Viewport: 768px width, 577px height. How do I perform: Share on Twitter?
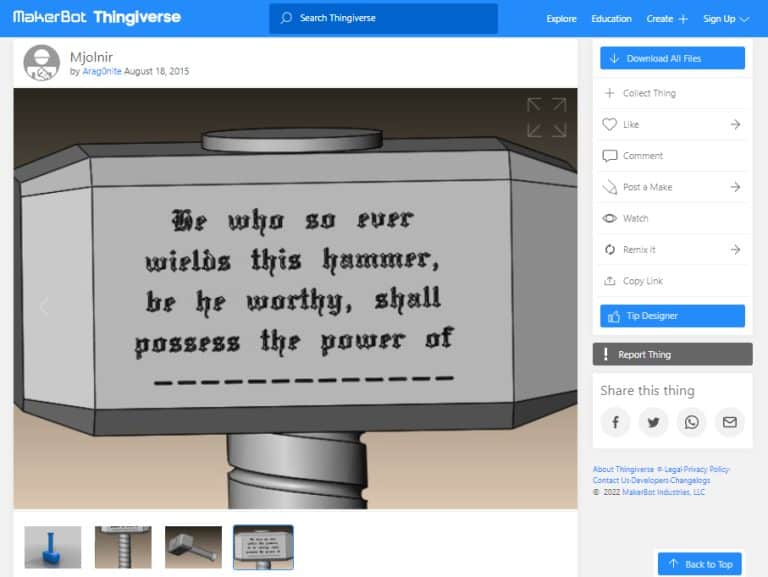click(653, 422)
